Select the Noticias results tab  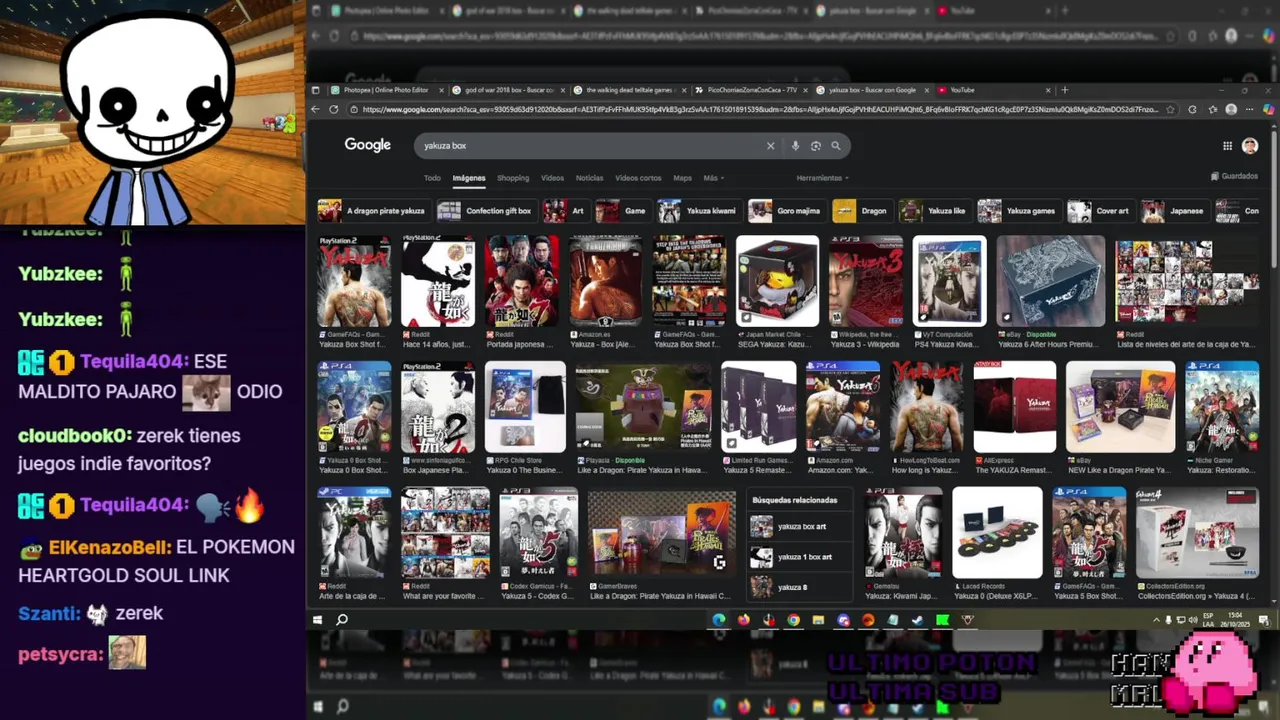pos(589,178)
